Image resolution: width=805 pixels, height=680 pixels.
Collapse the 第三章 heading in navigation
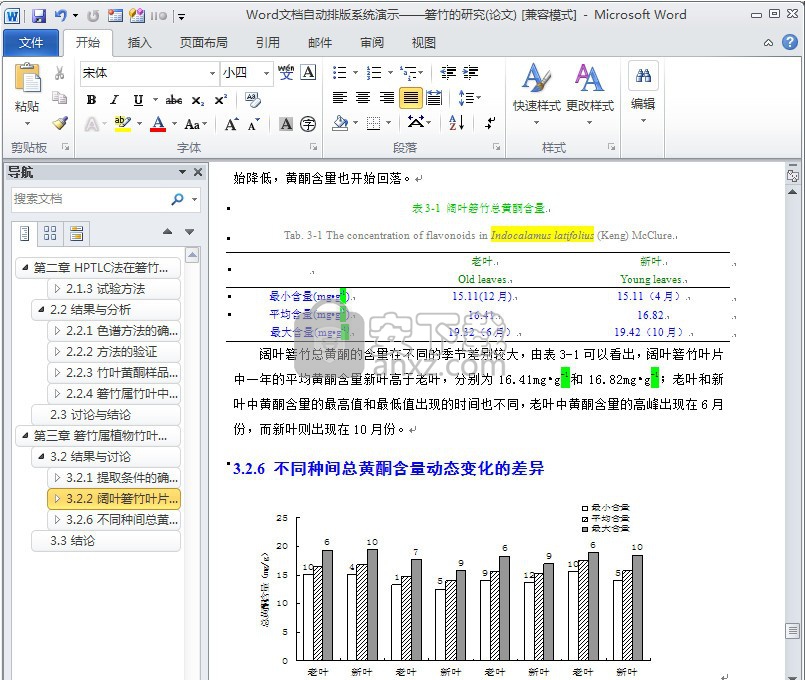(24, 435)
